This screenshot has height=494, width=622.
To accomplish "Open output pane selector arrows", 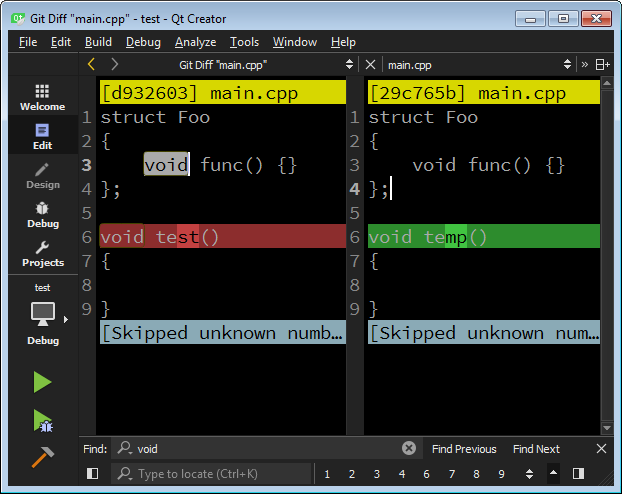I will 529,474.
